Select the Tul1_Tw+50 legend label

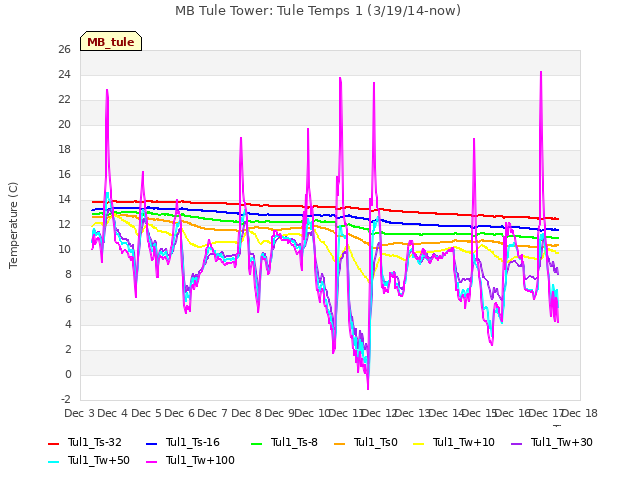click(99, 460)
